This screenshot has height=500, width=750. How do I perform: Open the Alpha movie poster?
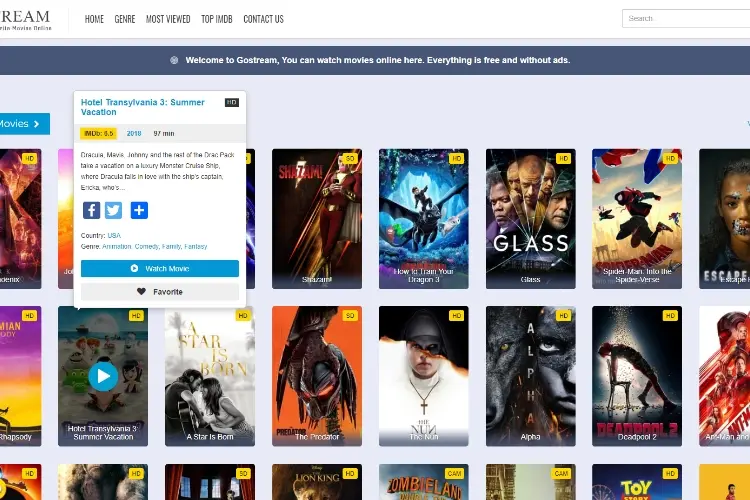(530, 376)
